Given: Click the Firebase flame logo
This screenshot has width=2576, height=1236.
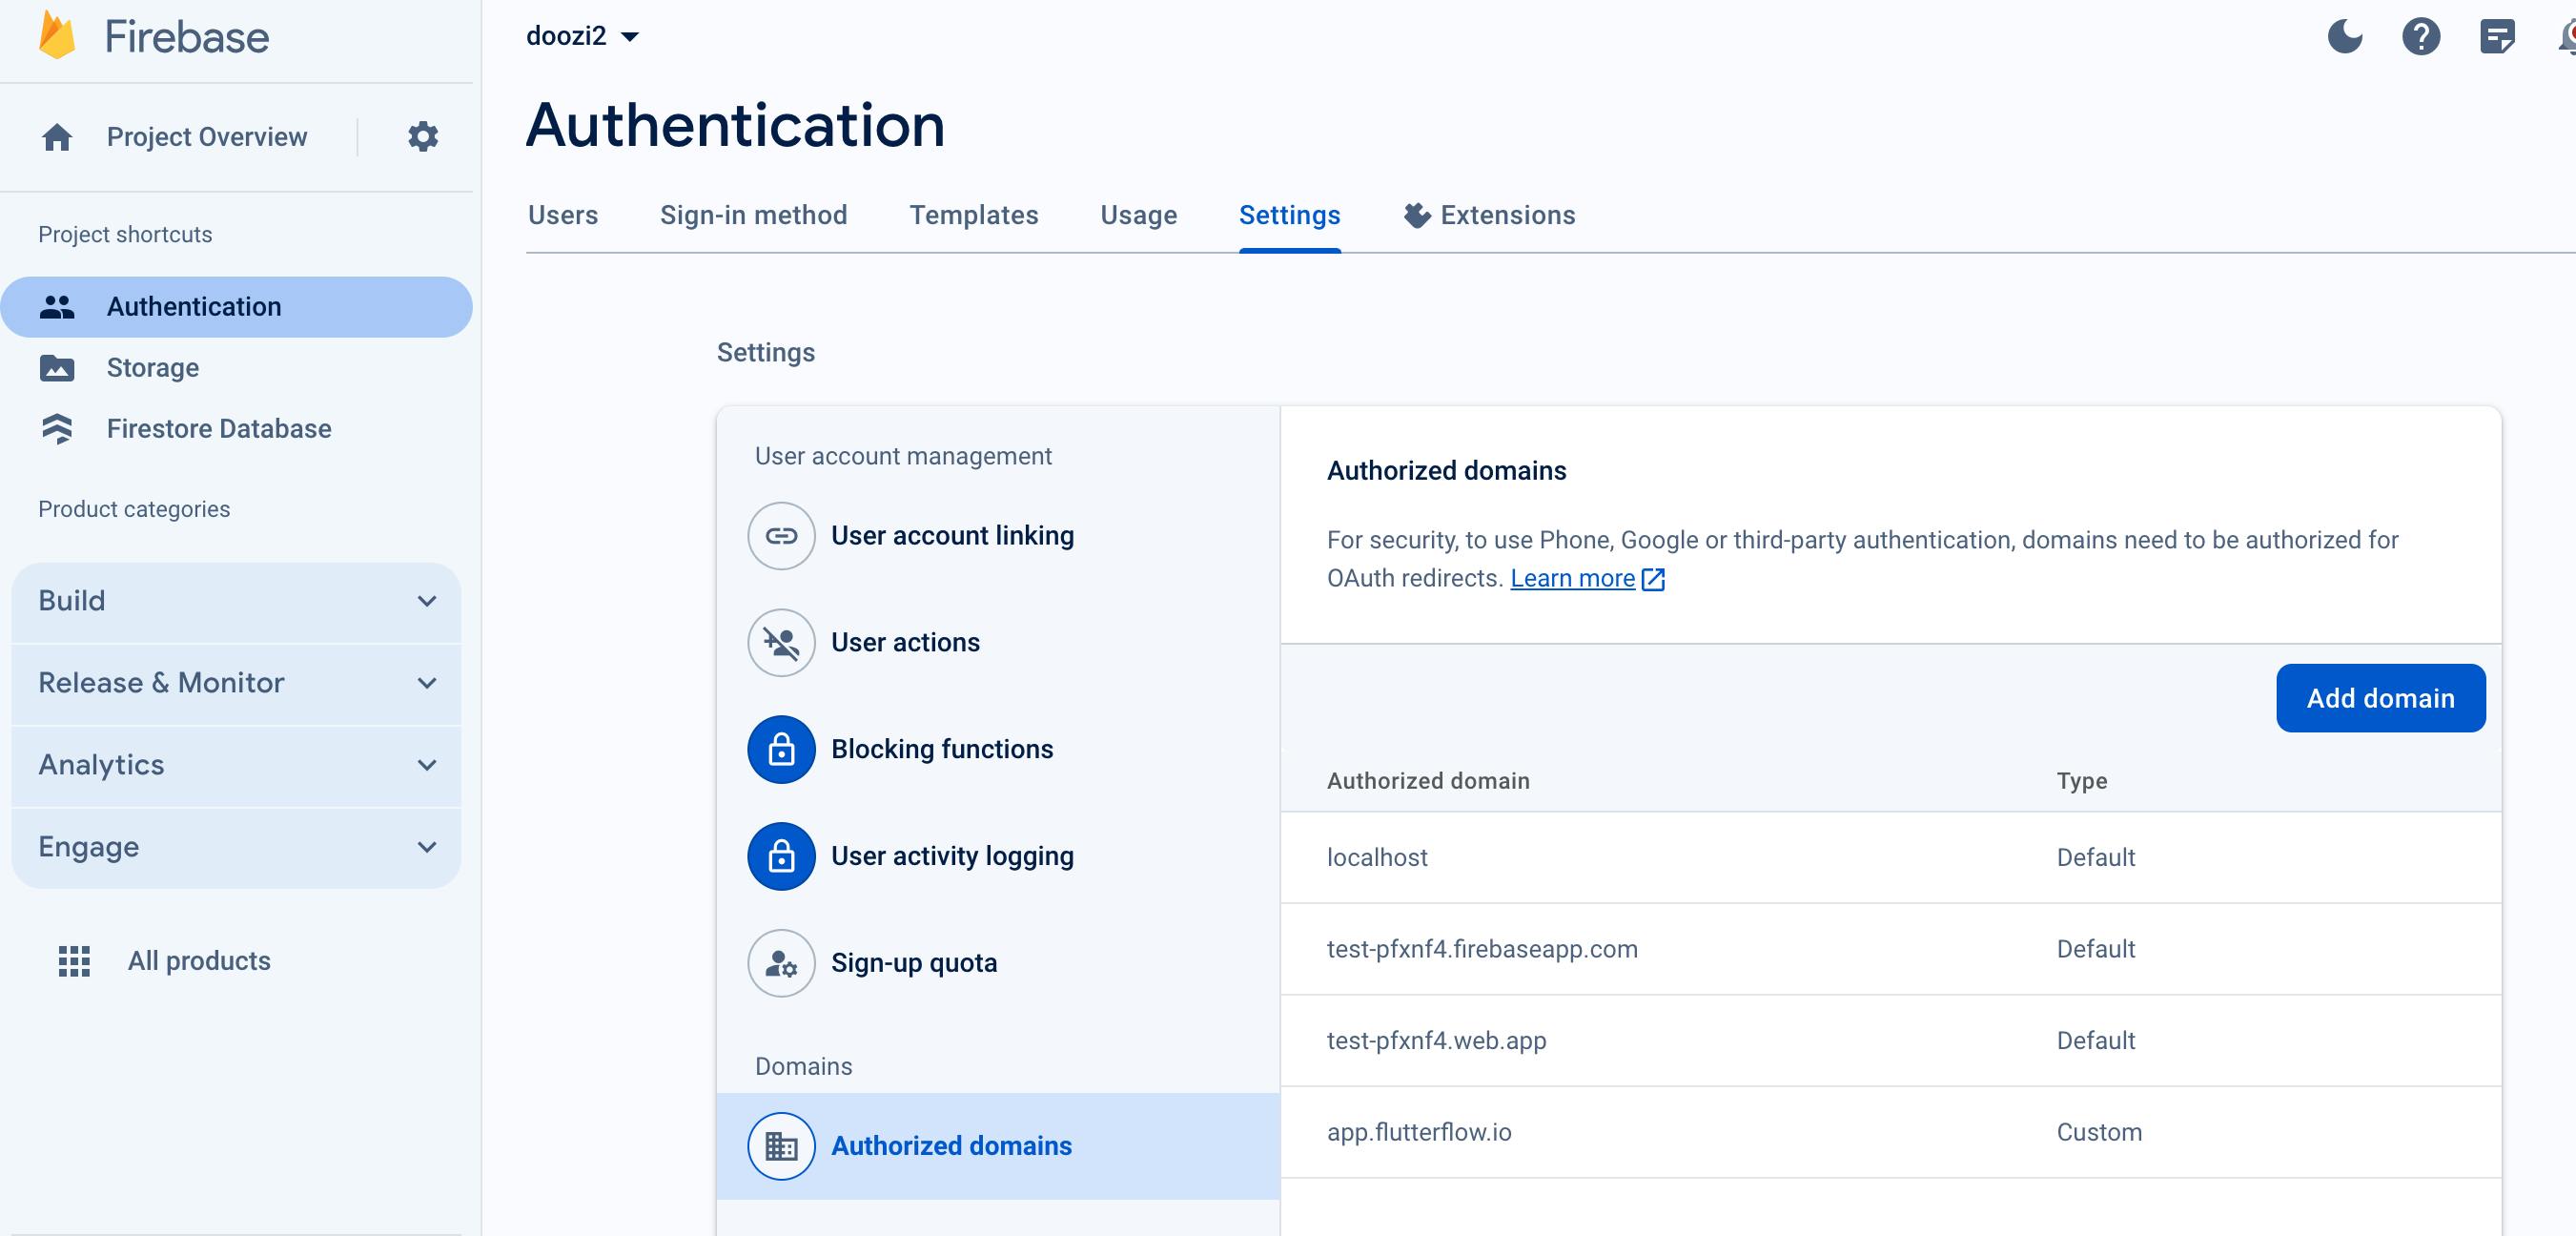Looking at the screenshot, I should [x=57, y=36].
